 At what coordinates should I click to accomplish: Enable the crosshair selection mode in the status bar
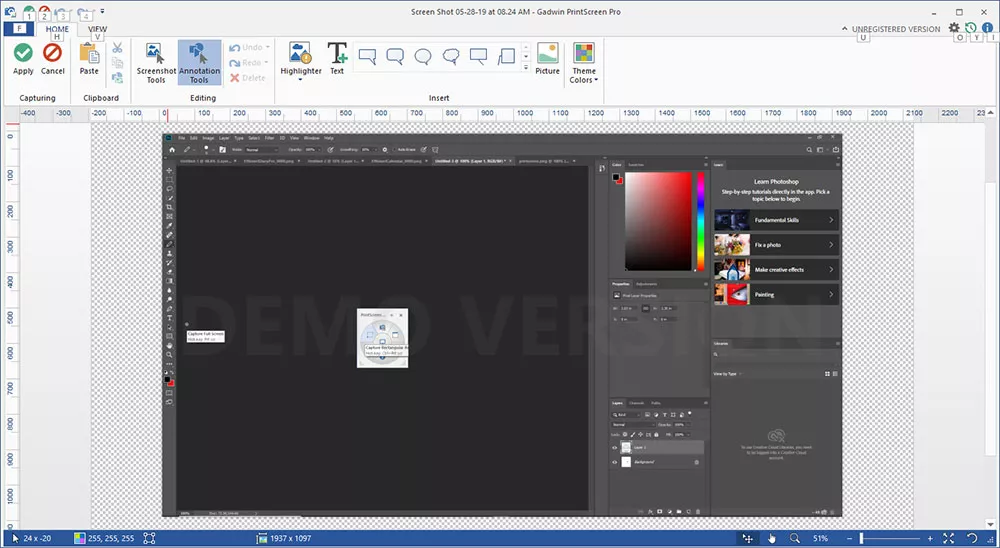pos(747,538)
